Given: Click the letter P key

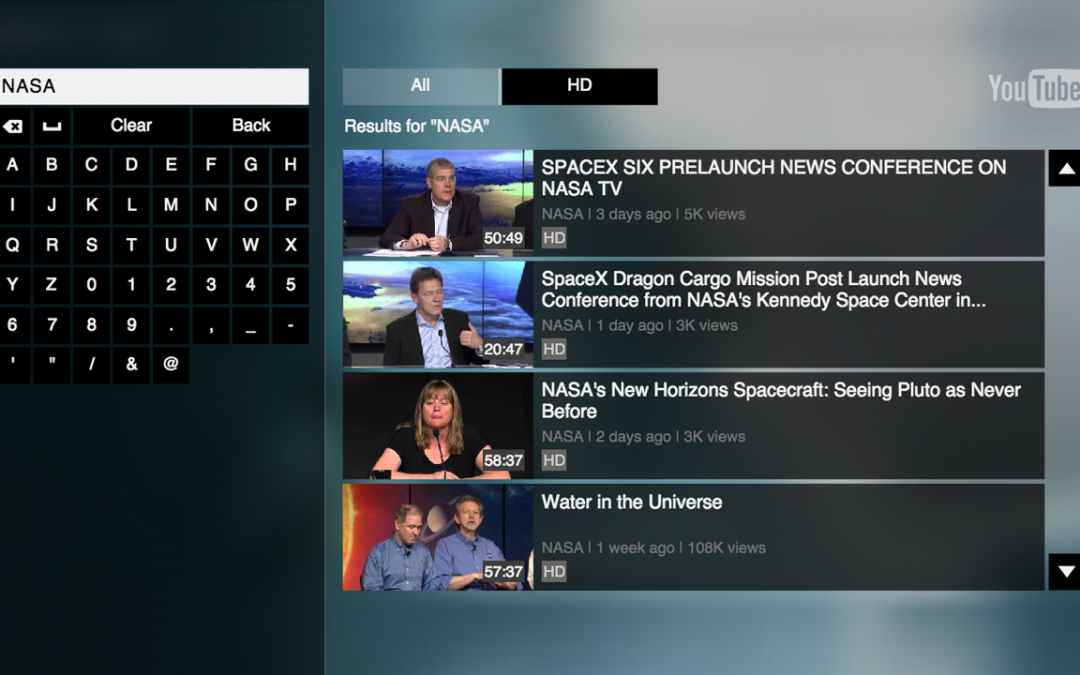Looking at the screenshot, I should click(291, 205).
